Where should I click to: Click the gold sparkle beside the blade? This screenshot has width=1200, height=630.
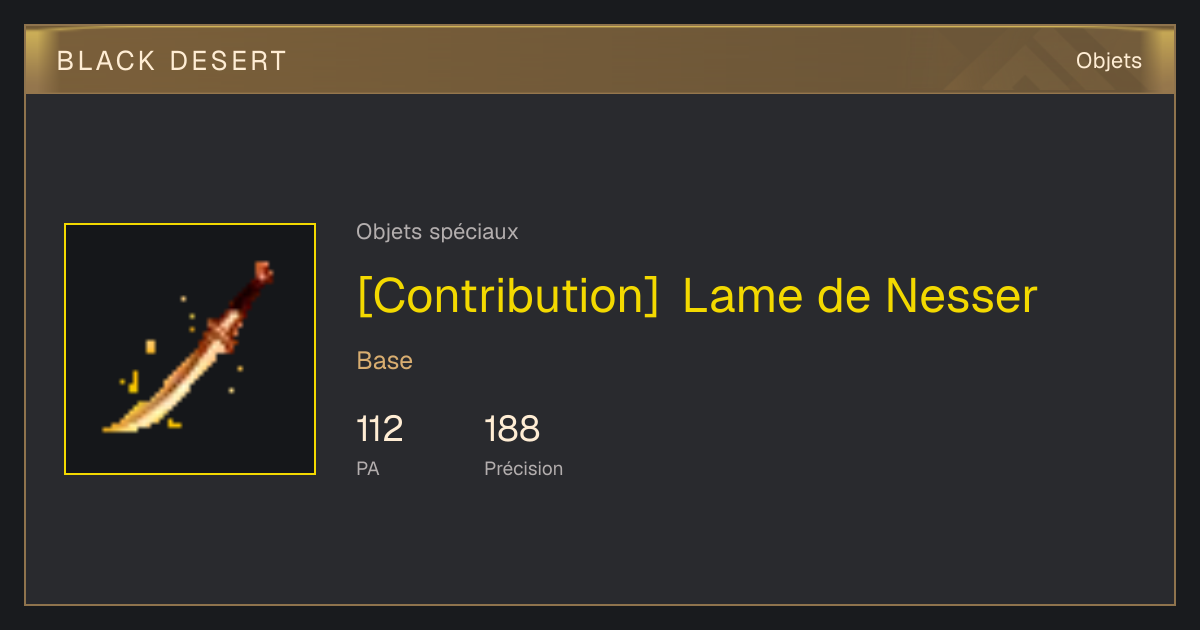tap(151, 347)
